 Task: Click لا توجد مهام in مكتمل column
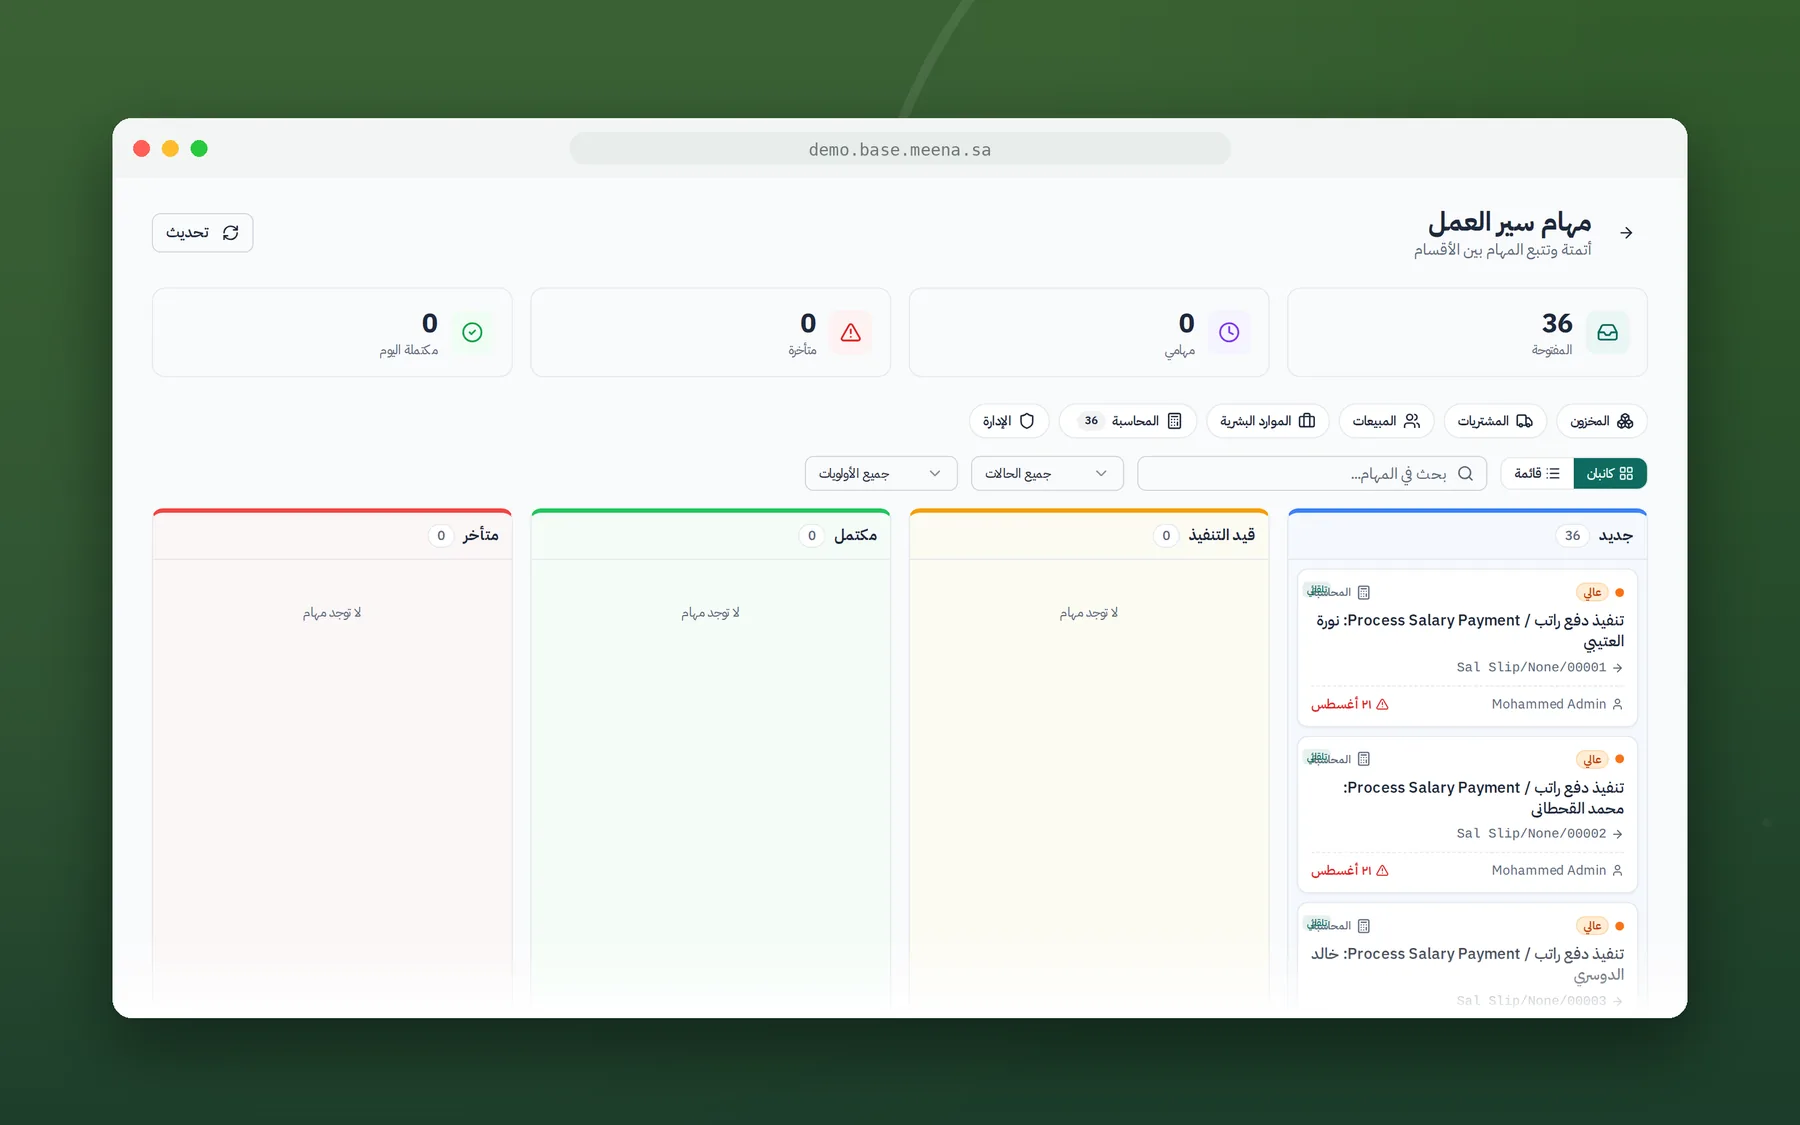(711, 613)
